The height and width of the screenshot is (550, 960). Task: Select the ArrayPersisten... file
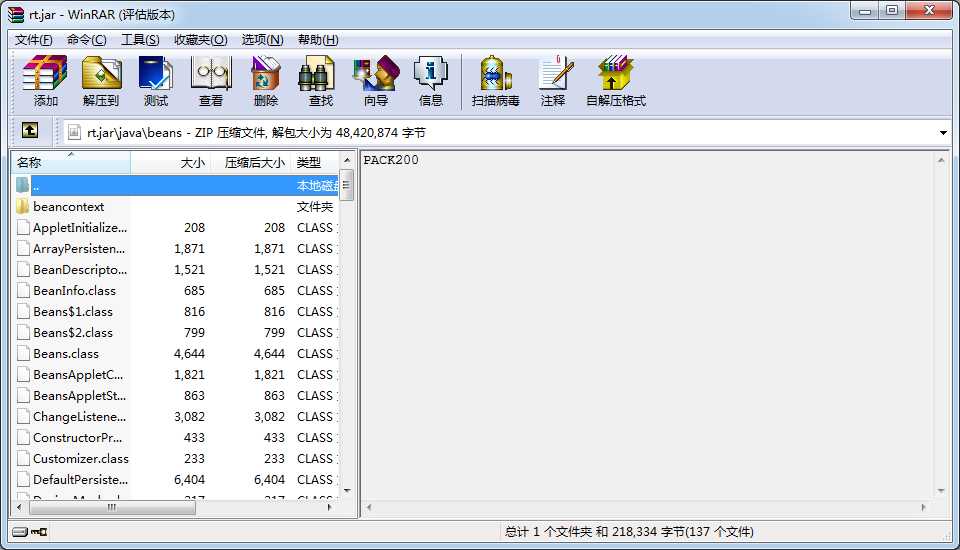click(176, 249)
